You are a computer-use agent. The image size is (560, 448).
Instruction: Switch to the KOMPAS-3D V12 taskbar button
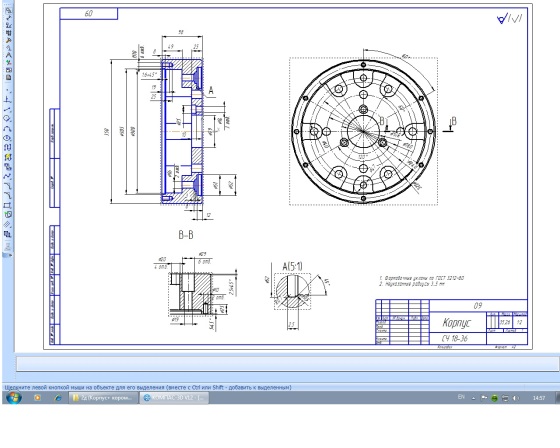coord(174,398)
